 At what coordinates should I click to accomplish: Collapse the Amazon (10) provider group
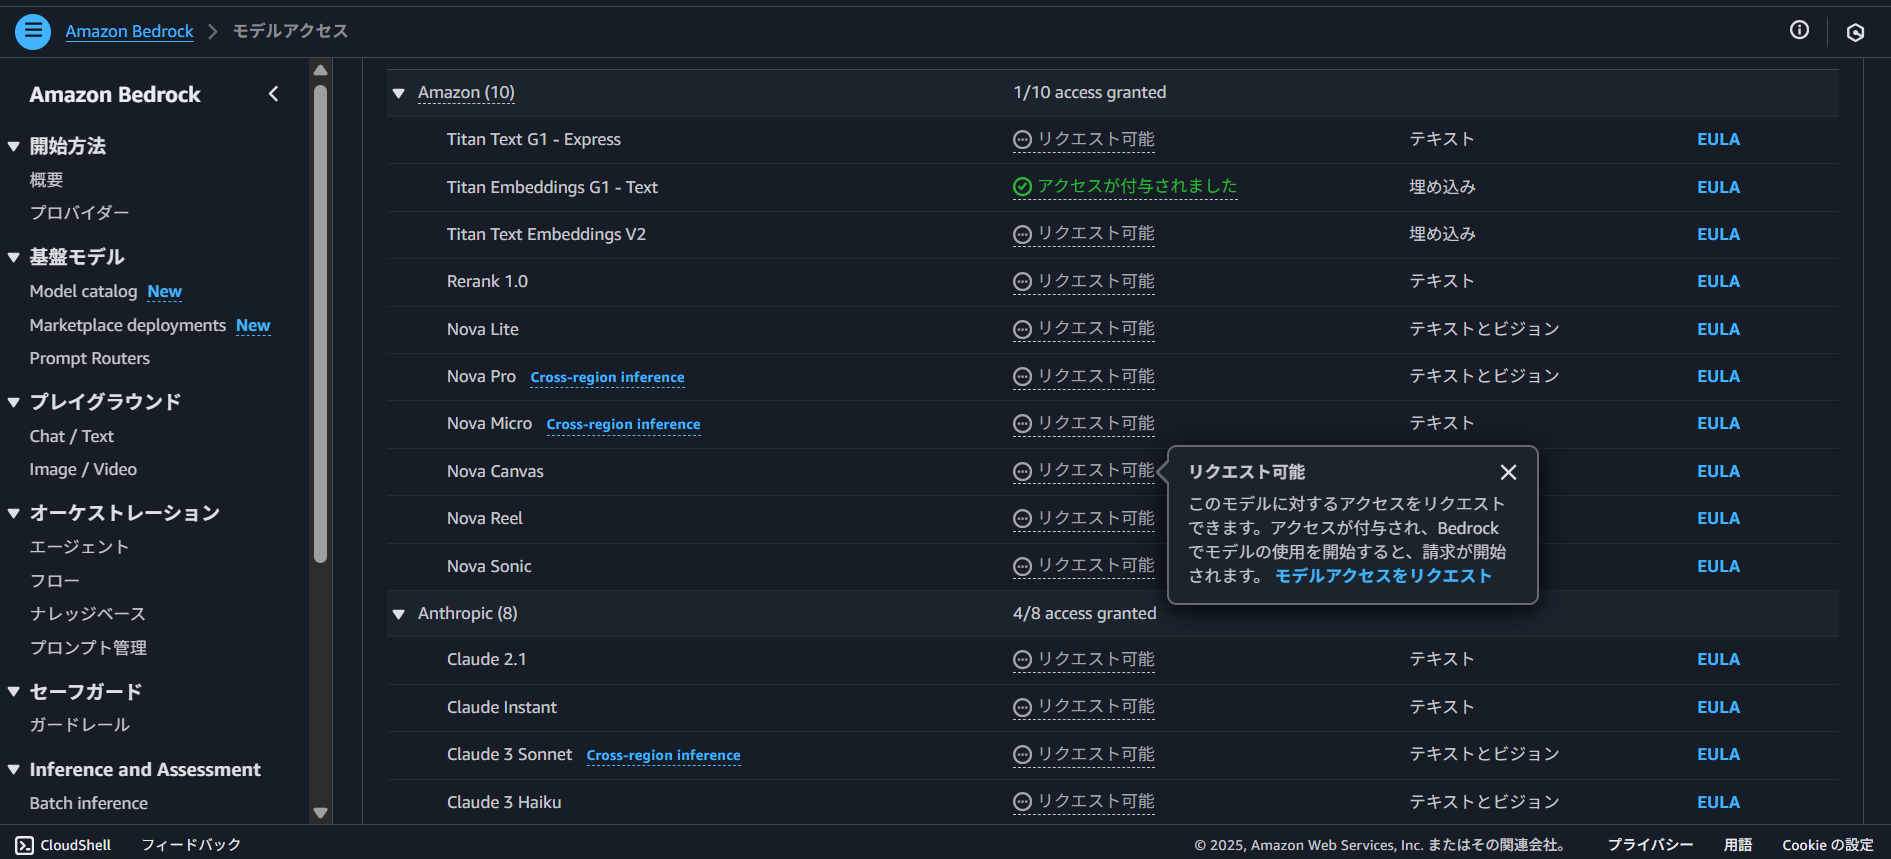pyautogui.click(x=399, y=93)
